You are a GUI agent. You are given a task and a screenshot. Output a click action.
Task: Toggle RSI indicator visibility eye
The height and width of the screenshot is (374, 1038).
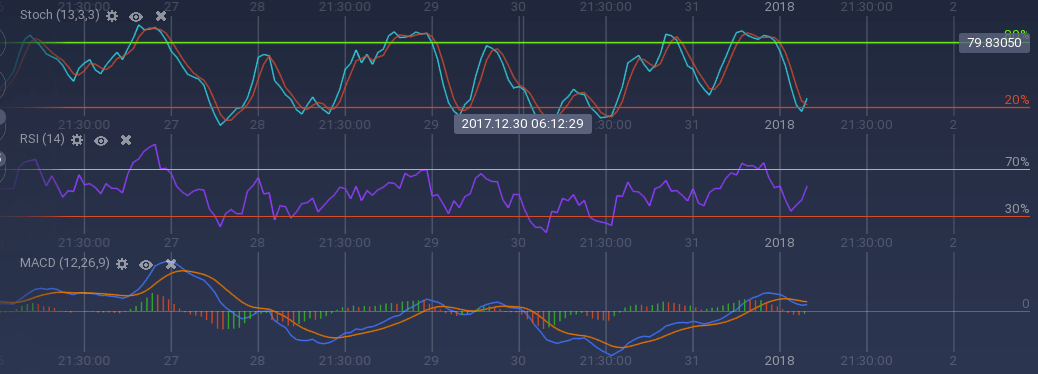click(101, 140)
